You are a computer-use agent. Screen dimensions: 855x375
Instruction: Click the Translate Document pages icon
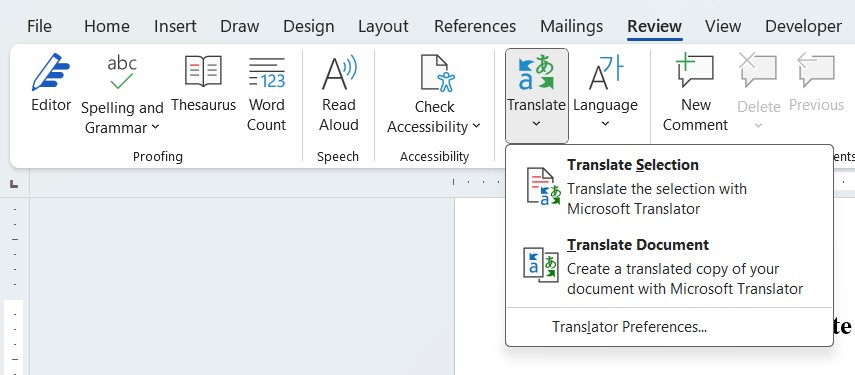[x=541, y=264]
